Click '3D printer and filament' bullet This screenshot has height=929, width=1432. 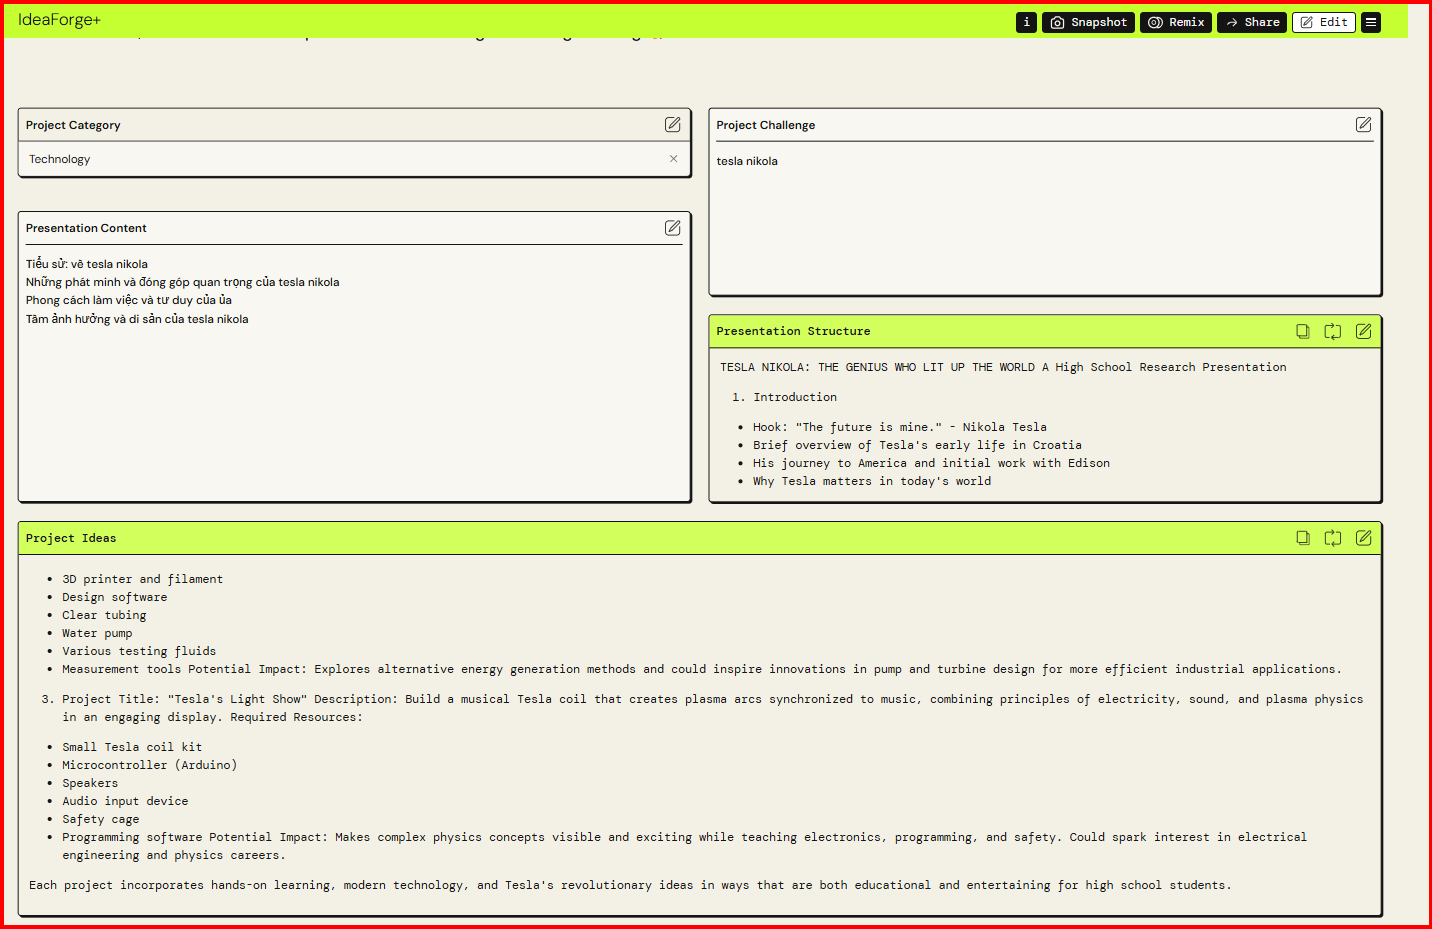pos(142,579)
